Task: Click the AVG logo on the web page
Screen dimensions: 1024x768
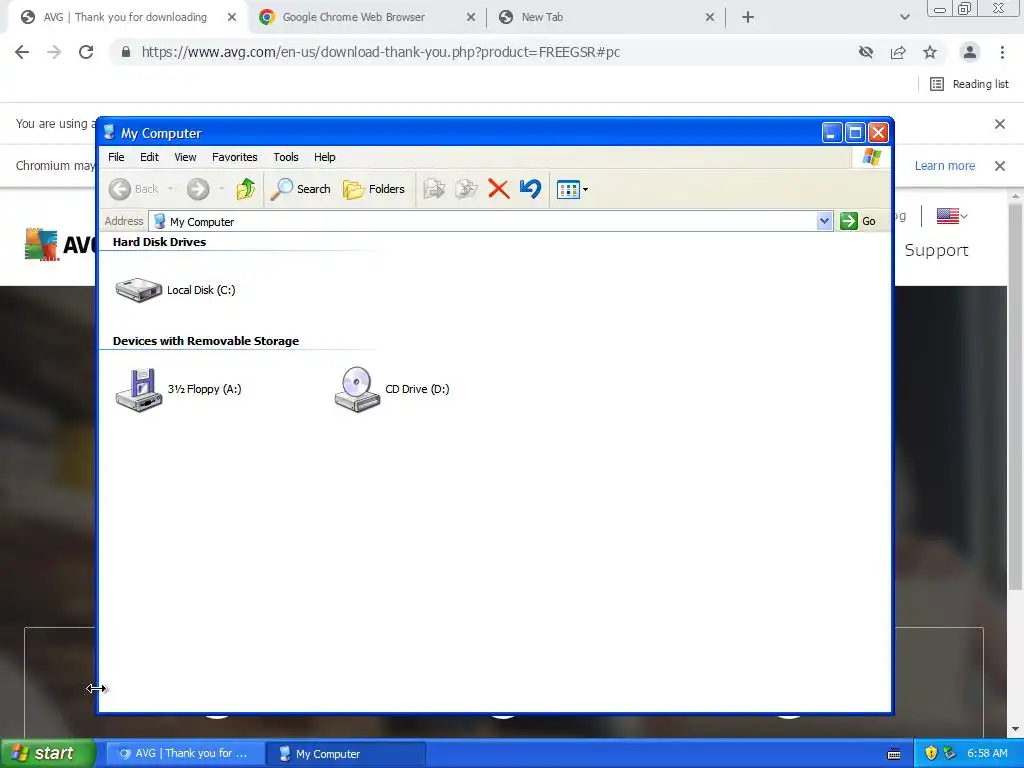Action: coord(59,245)
